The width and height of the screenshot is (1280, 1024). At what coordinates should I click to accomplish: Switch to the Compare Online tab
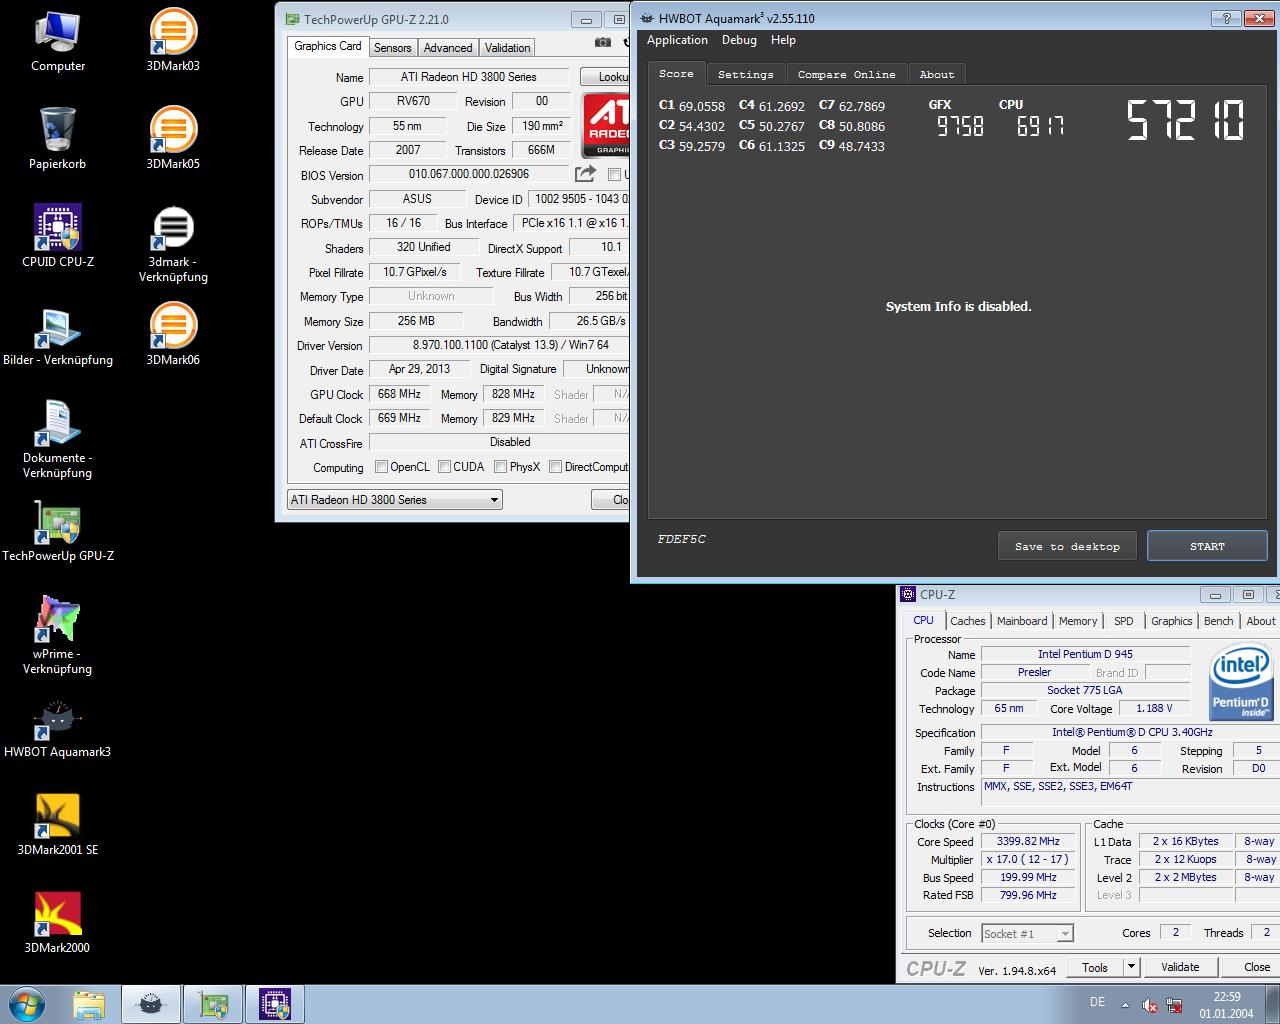click(x=846, y=74)
